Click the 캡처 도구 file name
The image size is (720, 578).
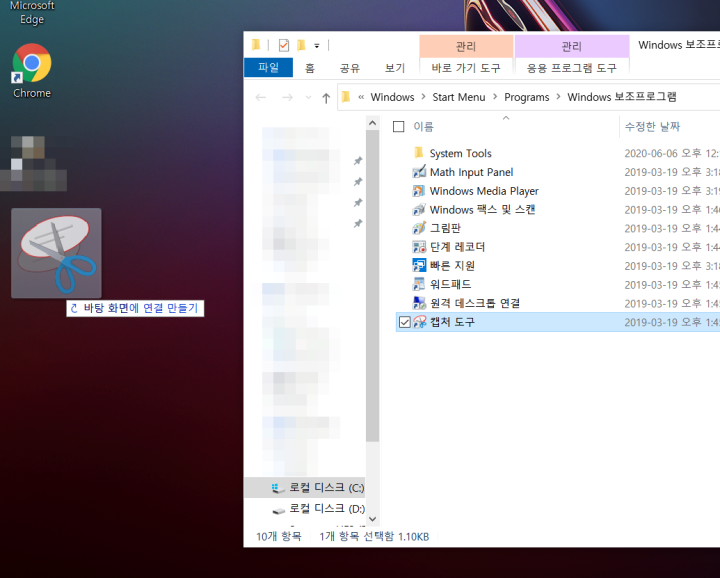[452, 322]
